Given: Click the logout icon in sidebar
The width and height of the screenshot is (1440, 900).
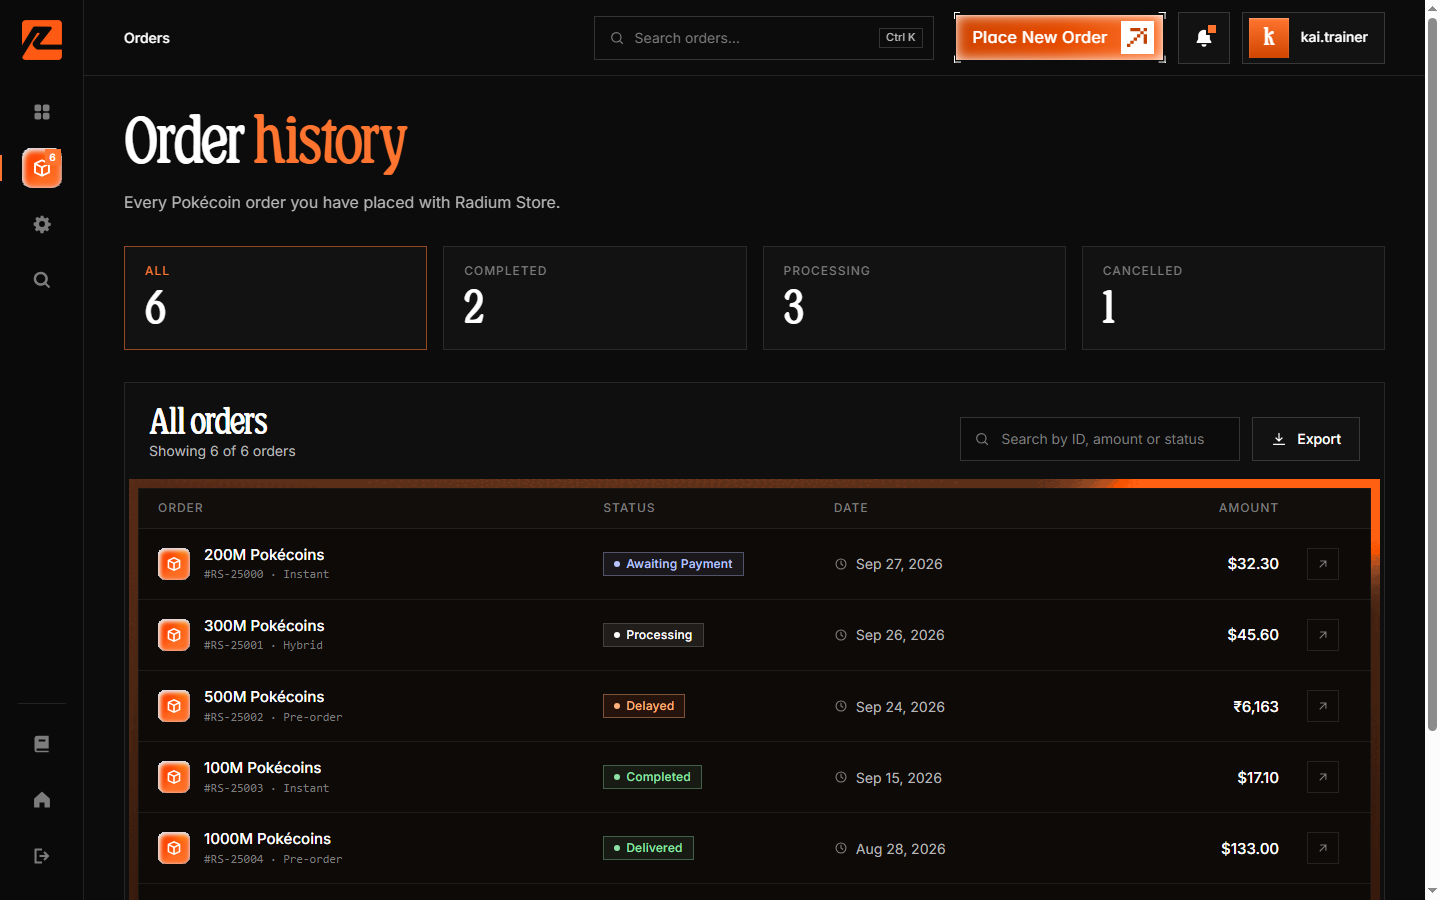Looking at the screenshot, I should (42, 856).
